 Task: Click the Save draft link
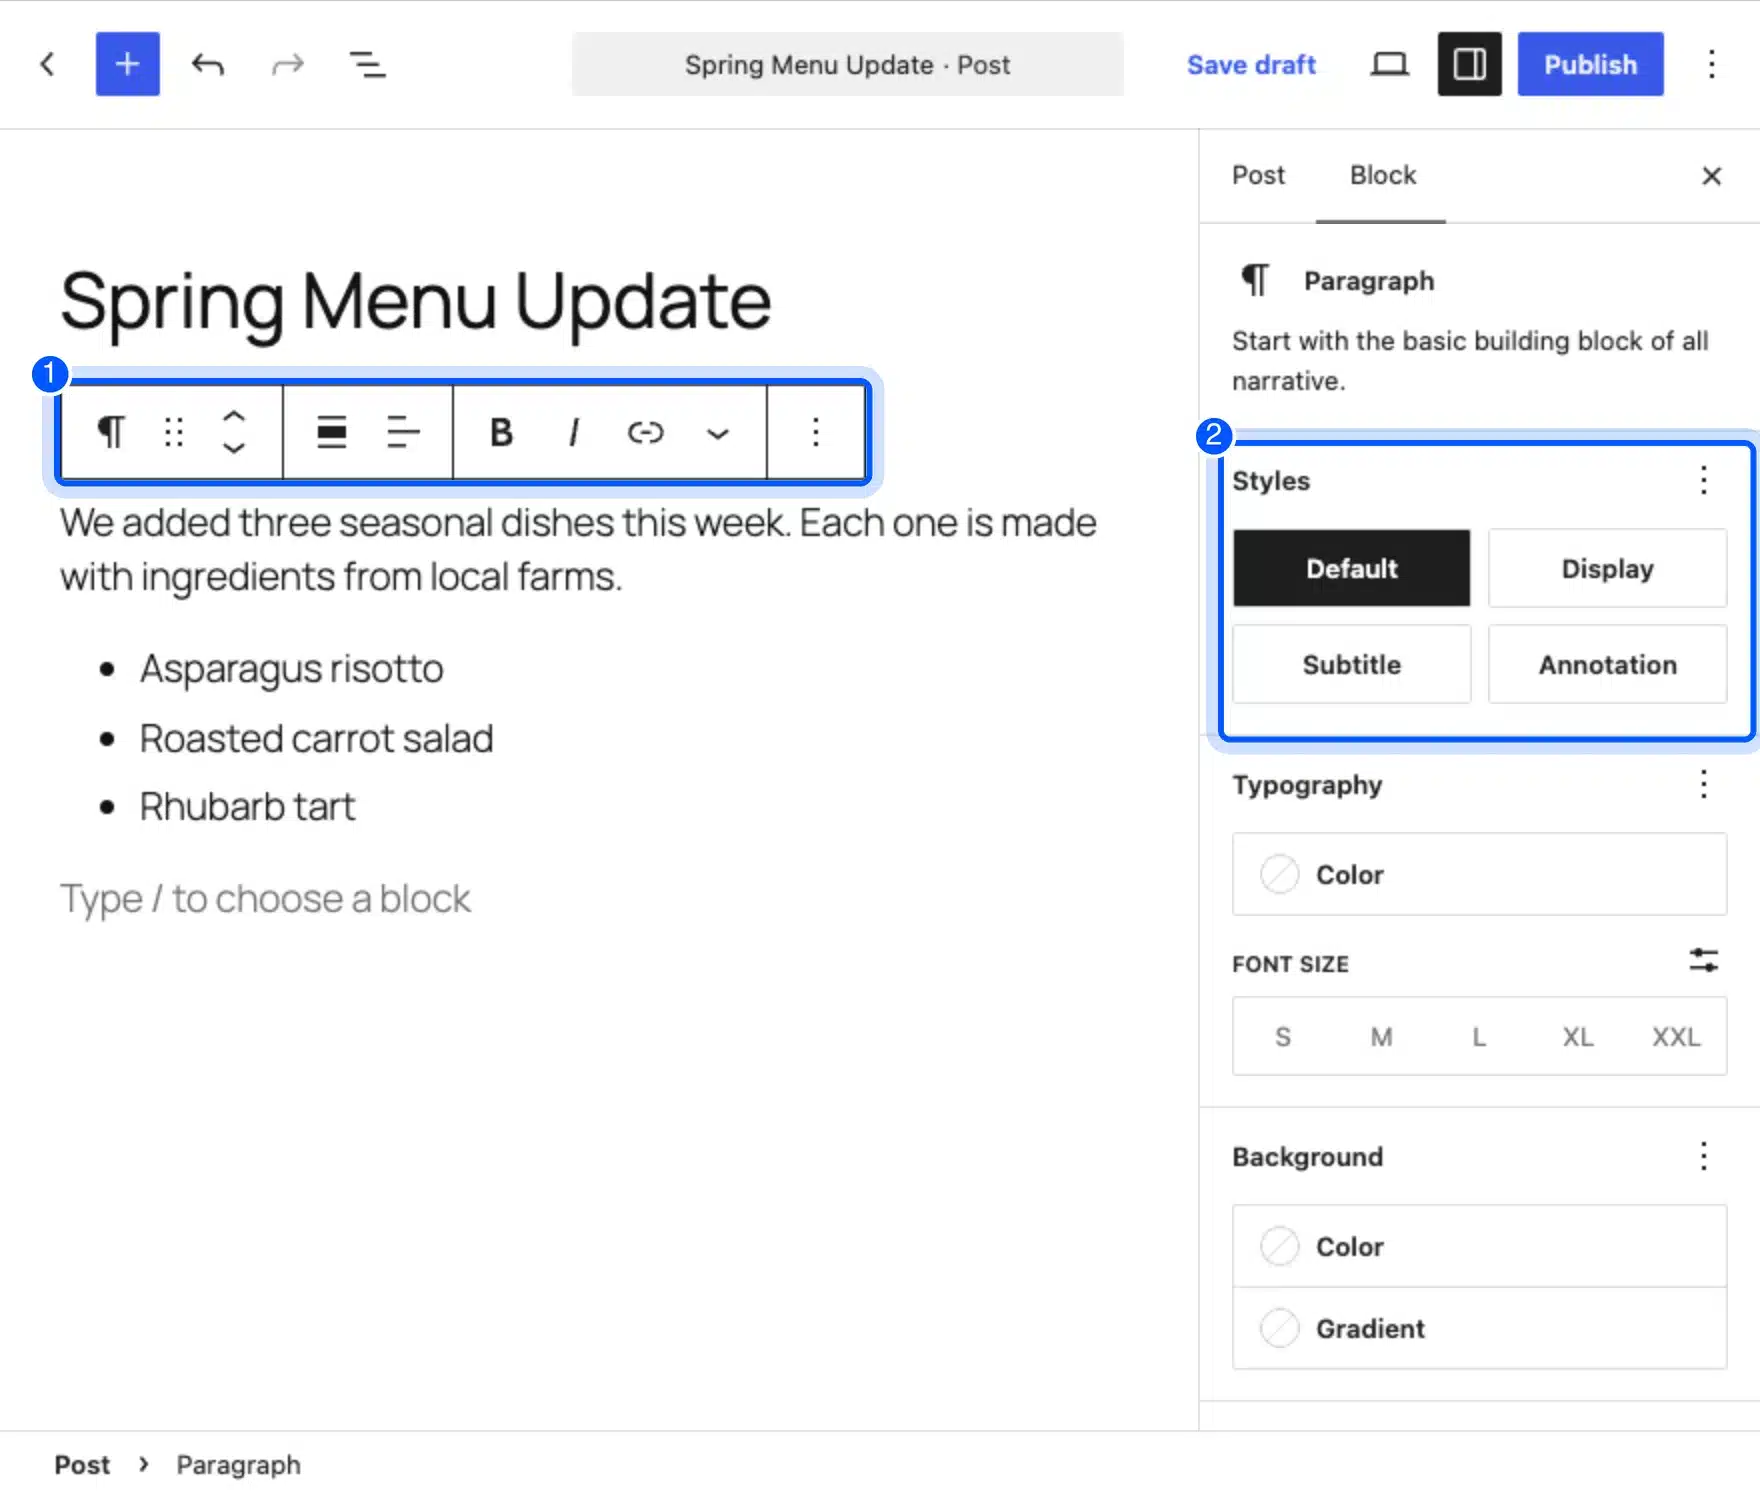pyautogui.click(x=1251, y=65)
